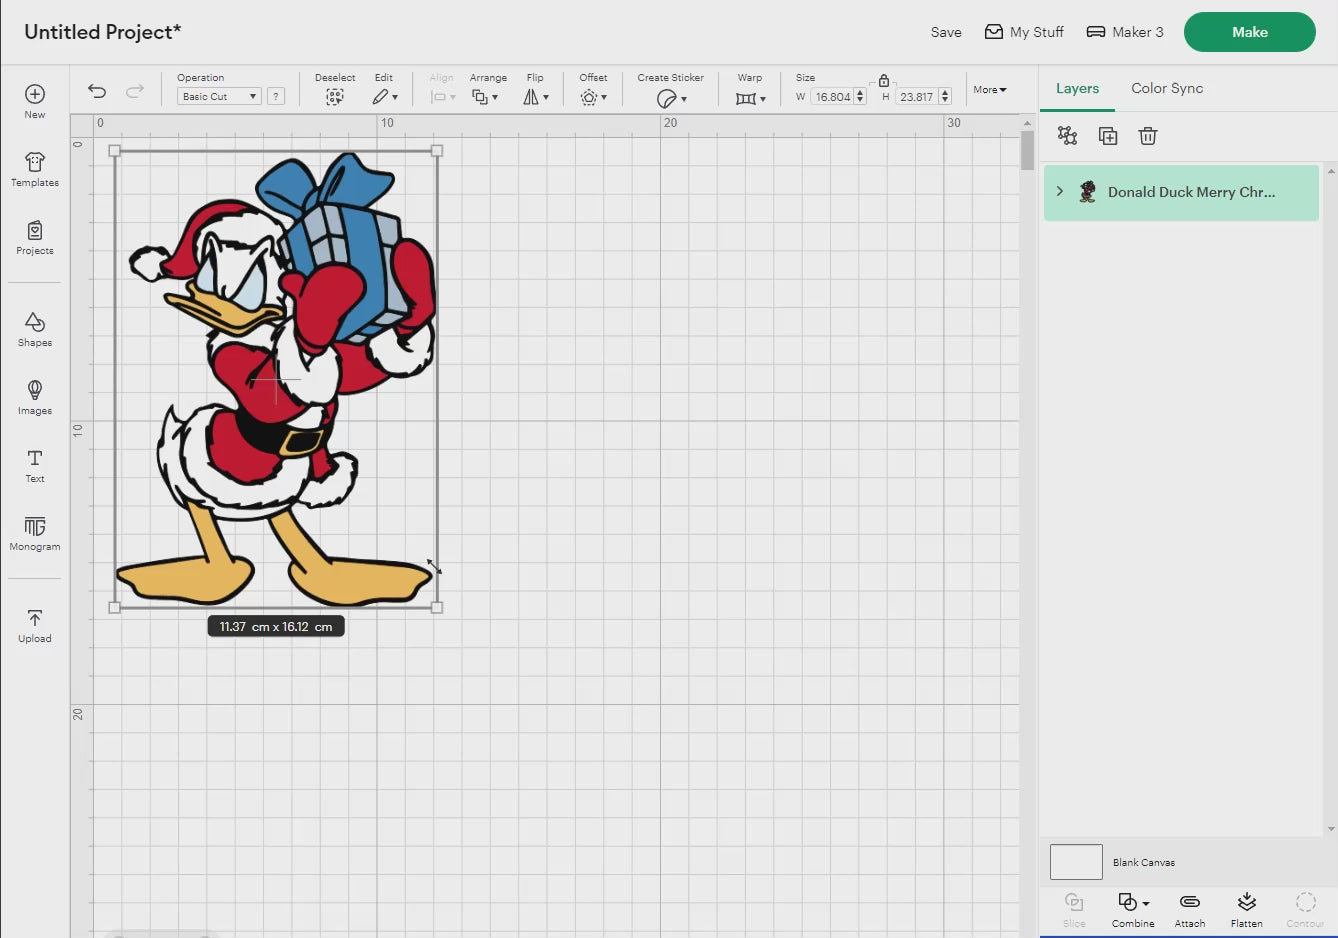Open the Offset tool

[x=593, y=97]
